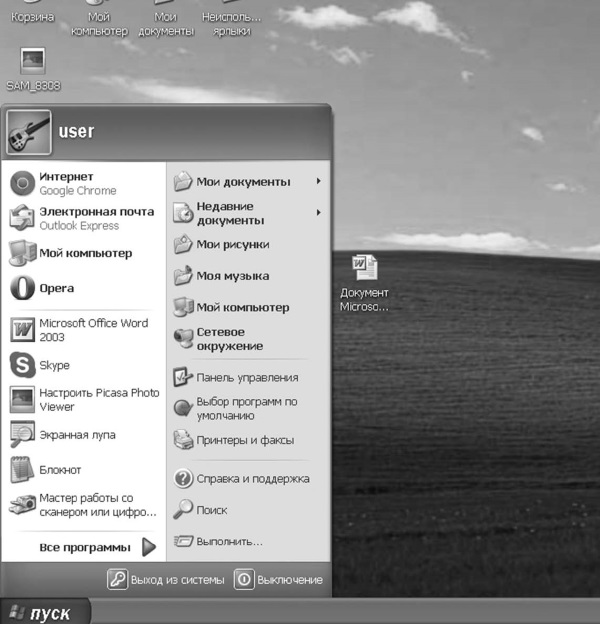Start Microsoft Office Word 2003
Viewport: 600px width, 624px height.
click(22, 330)
